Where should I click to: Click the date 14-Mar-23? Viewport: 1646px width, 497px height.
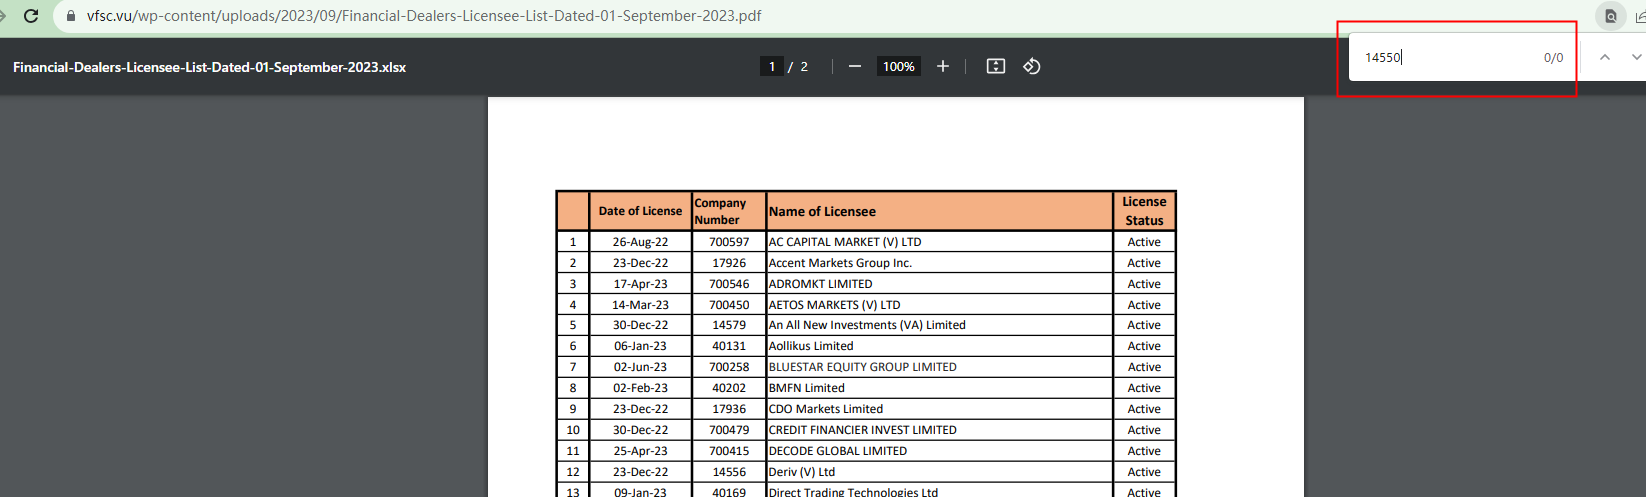(x=640, y=305)
